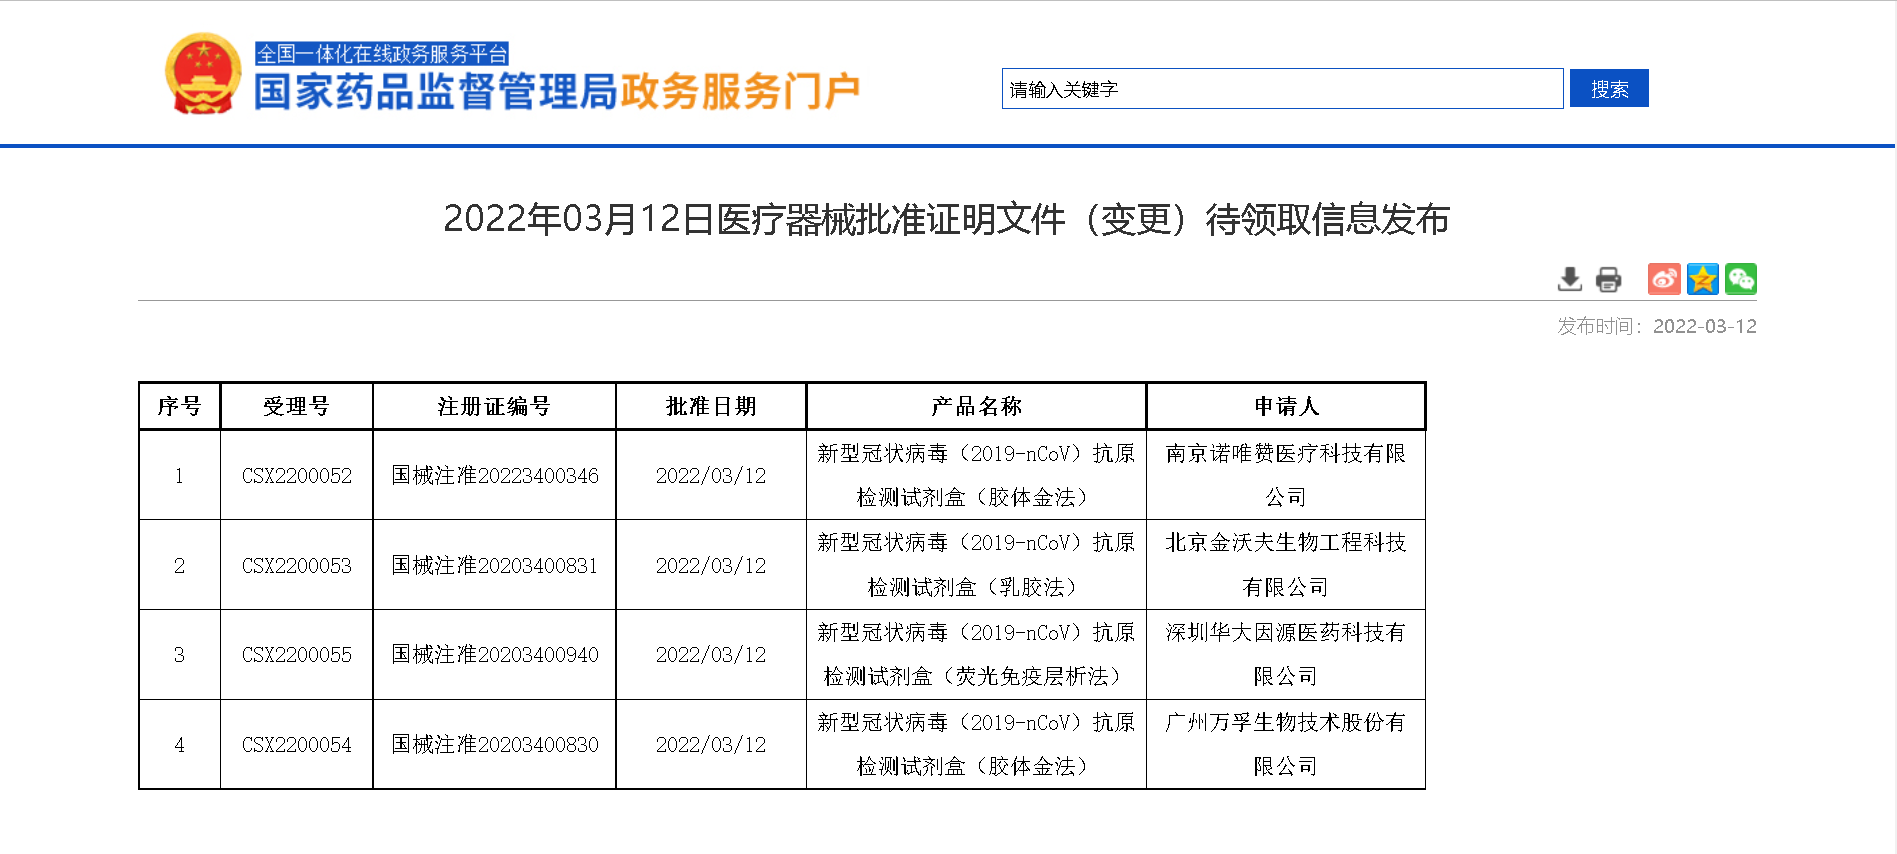Click serial number 2 cell
The width and height of the screenshot is (1897, 854).
click(x=180, y=566)
